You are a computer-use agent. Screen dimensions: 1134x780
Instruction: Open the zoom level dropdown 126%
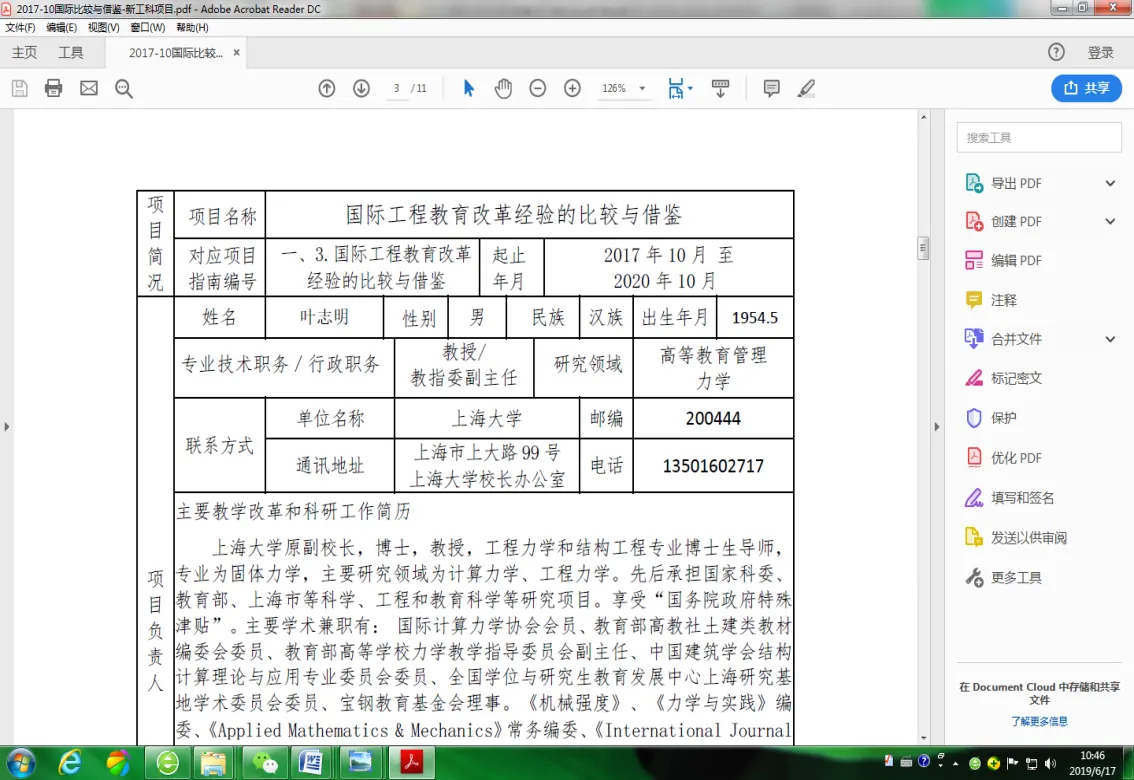tap(642, 88)
